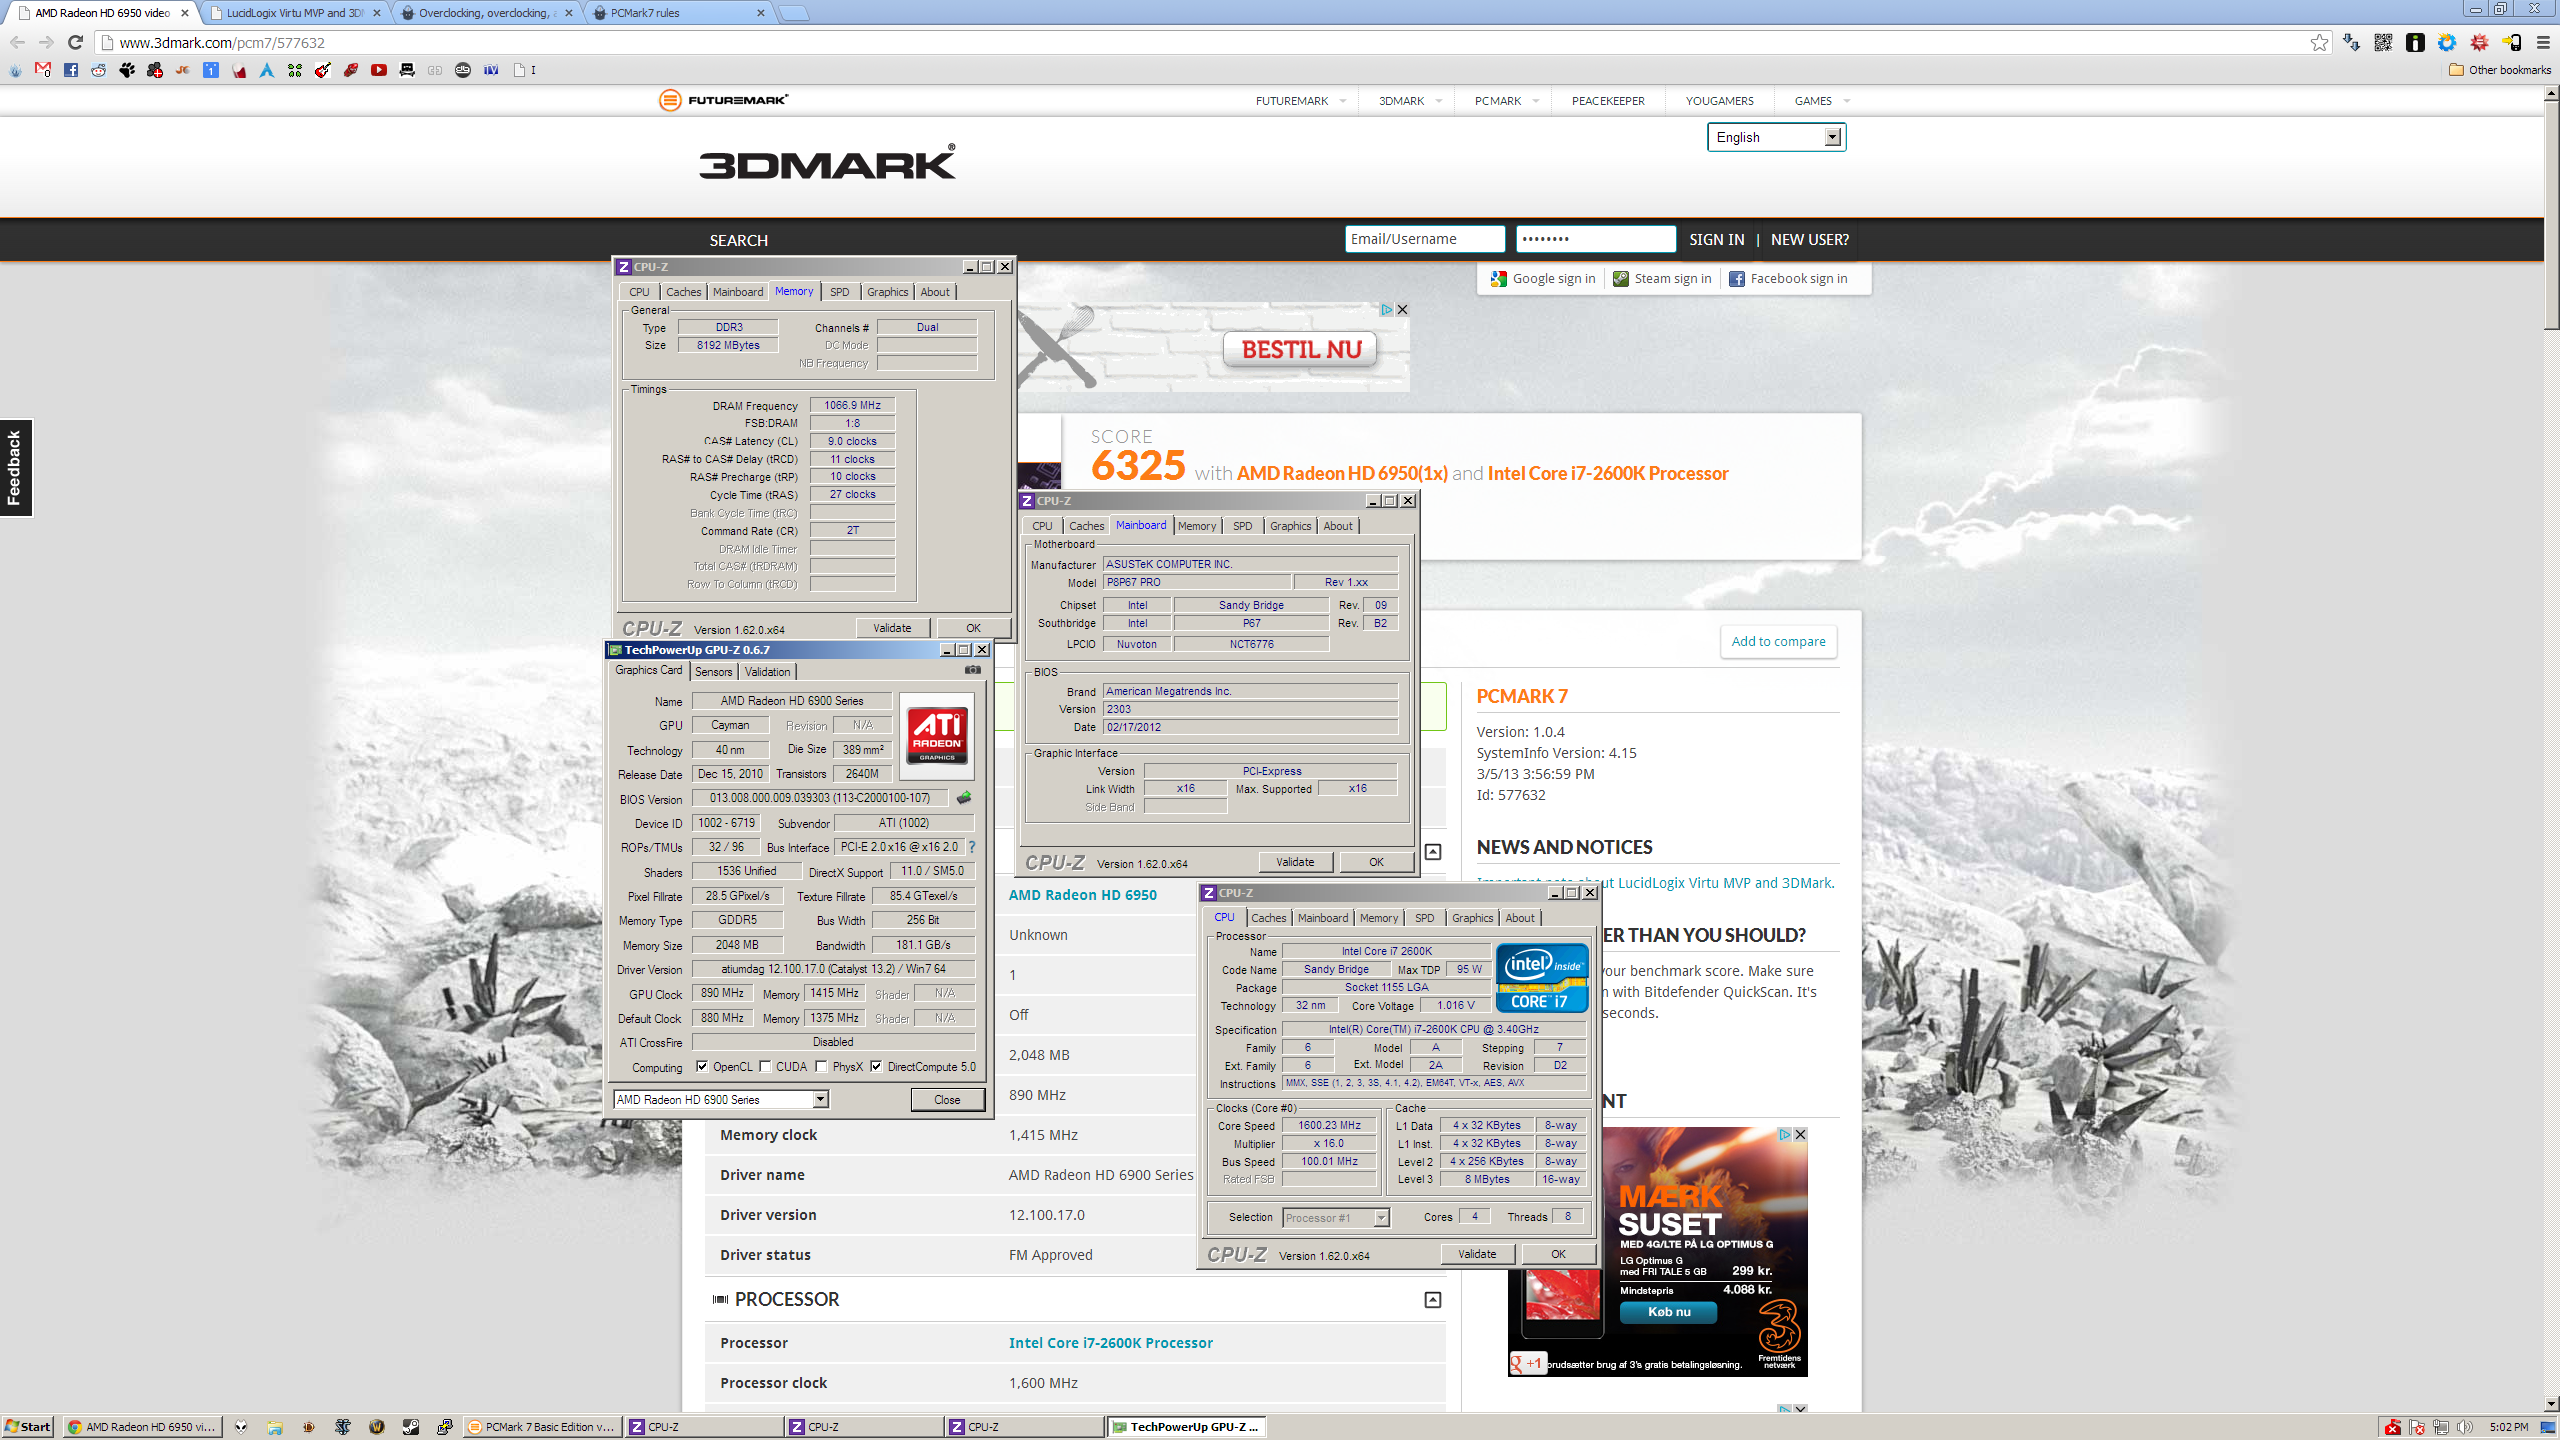Open Sensors tab in GPU-Z
Viewport: 2560px width, 1440px height.
714,672
